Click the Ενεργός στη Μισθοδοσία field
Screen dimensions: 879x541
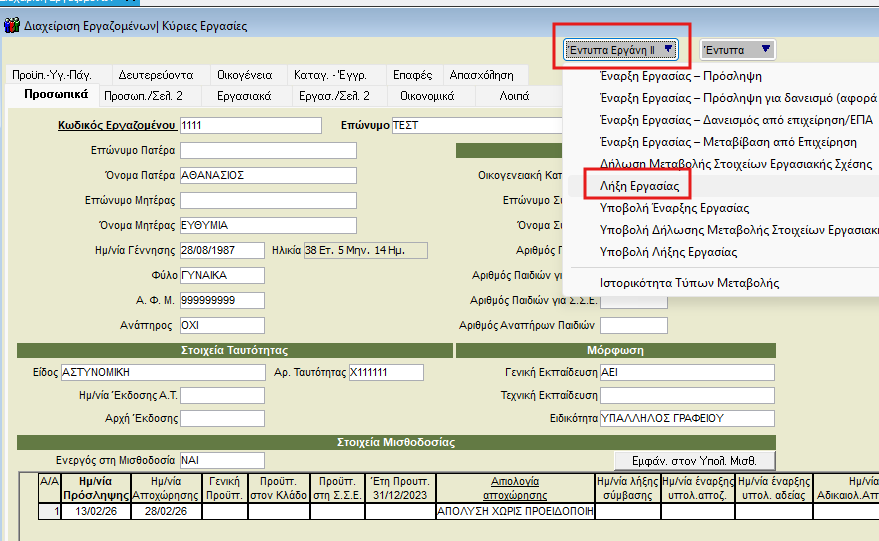click(x=222, y=460)
